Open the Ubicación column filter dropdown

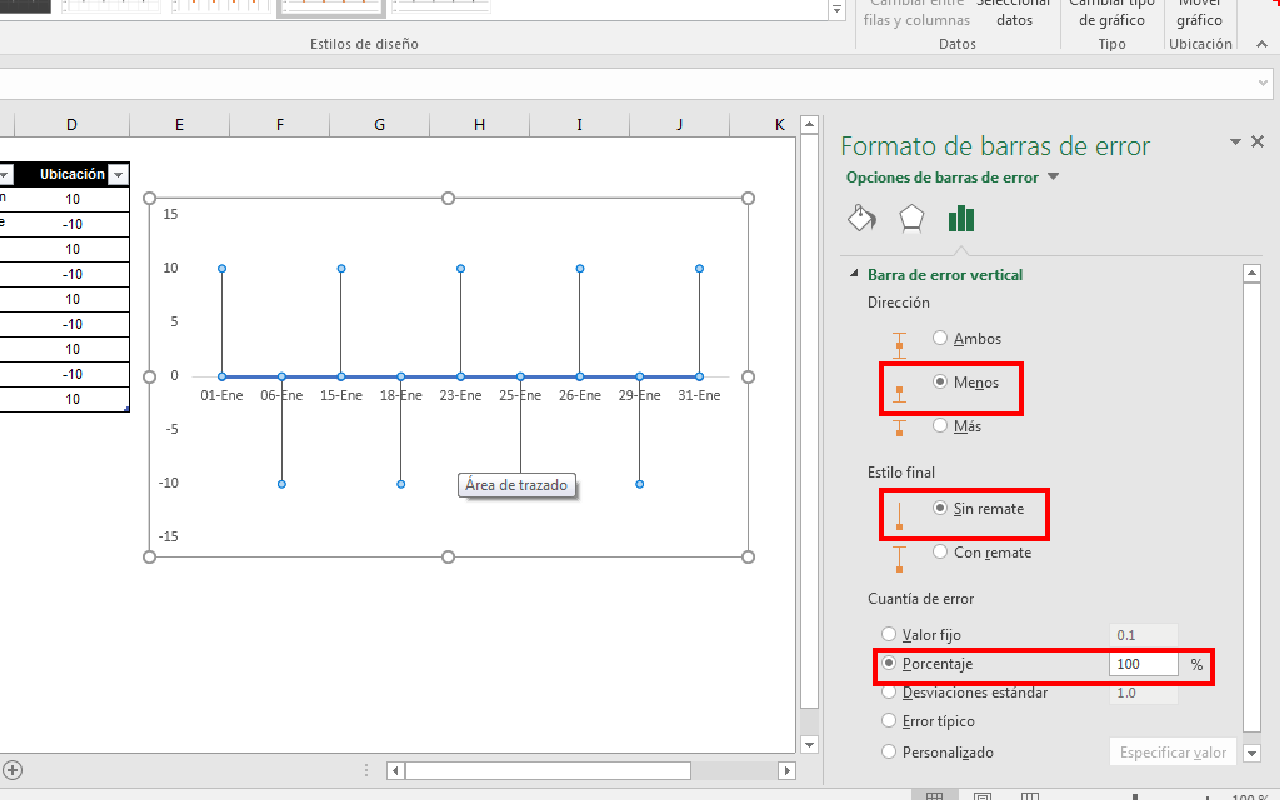(119, 174)
